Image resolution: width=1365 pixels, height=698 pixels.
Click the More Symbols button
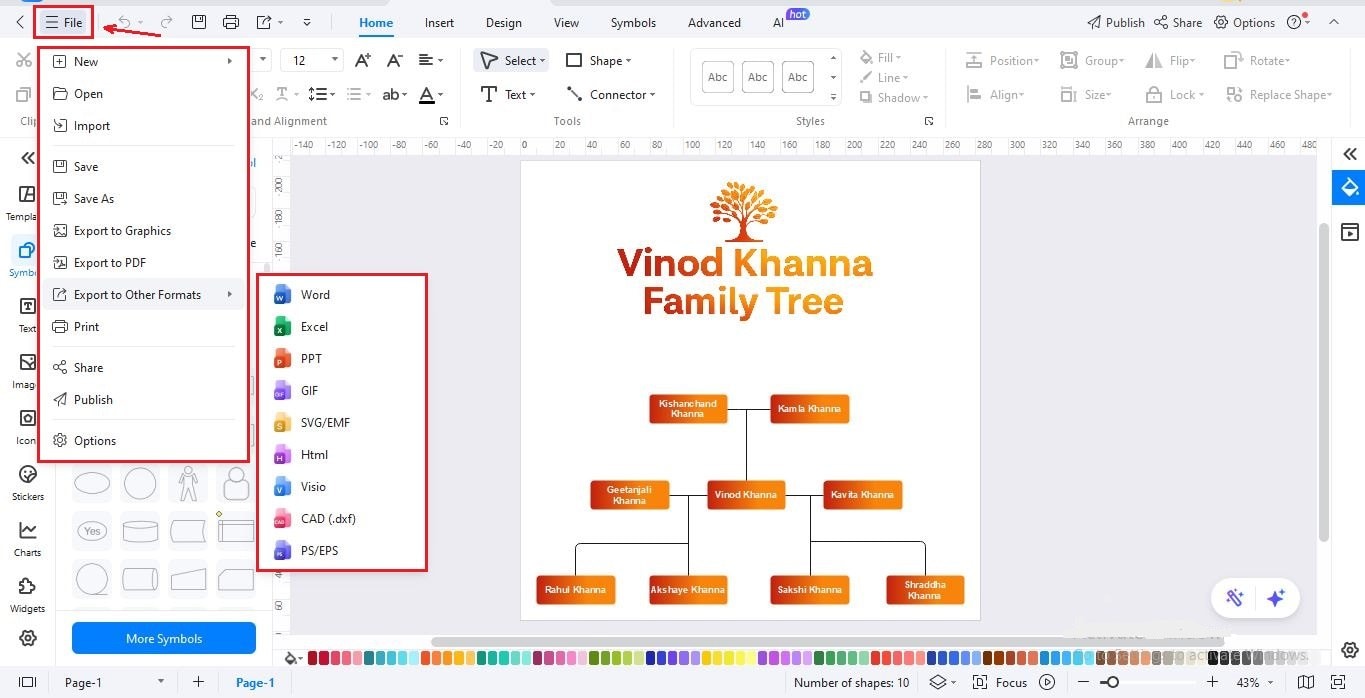[x=163, y=638]
